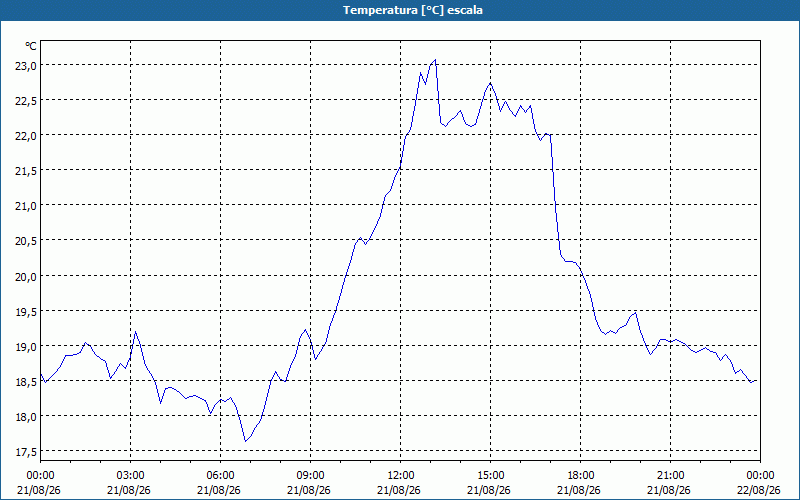This screenshot has width=800, height=500.
Task: Click the 15:00 time axis label
Action: click(x=490, y=475)
